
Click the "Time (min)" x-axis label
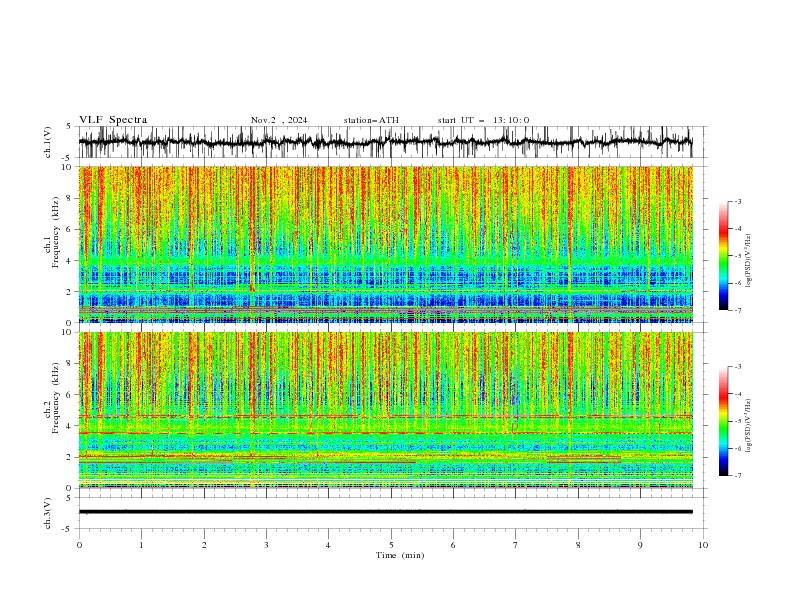400,555
